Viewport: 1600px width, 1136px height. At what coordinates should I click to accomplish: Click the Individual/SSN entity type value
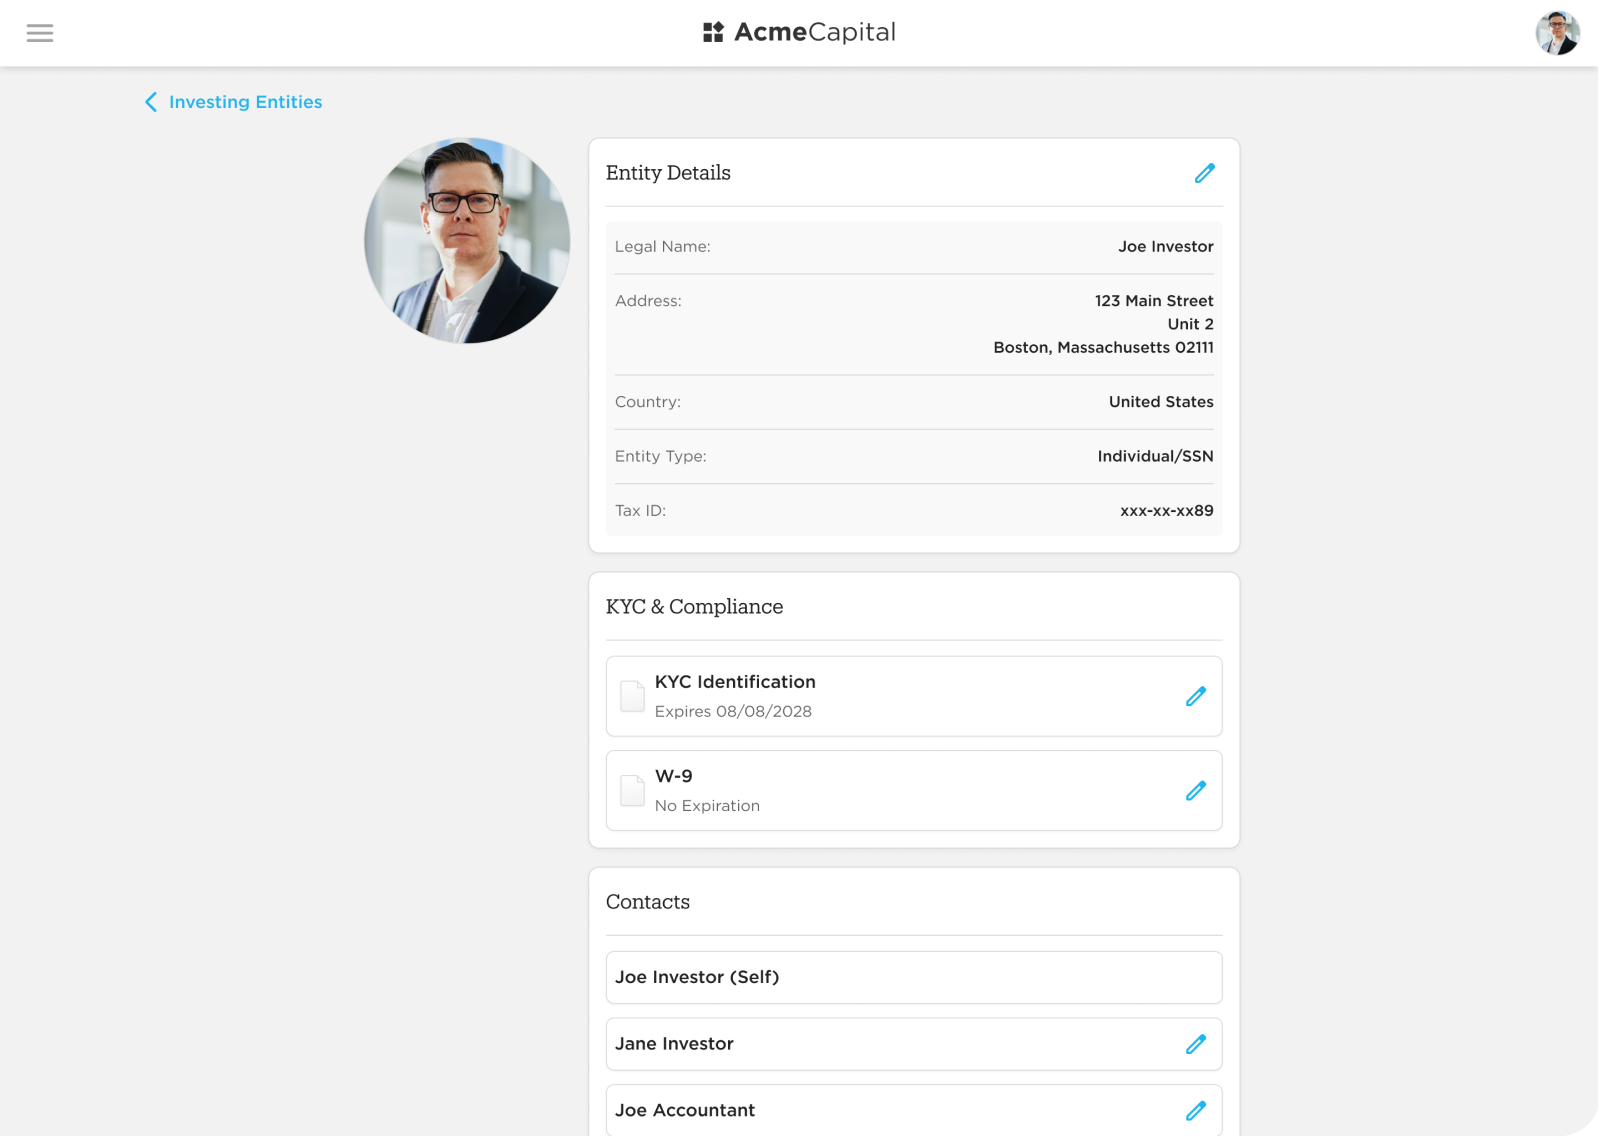tap(1155, 456)
